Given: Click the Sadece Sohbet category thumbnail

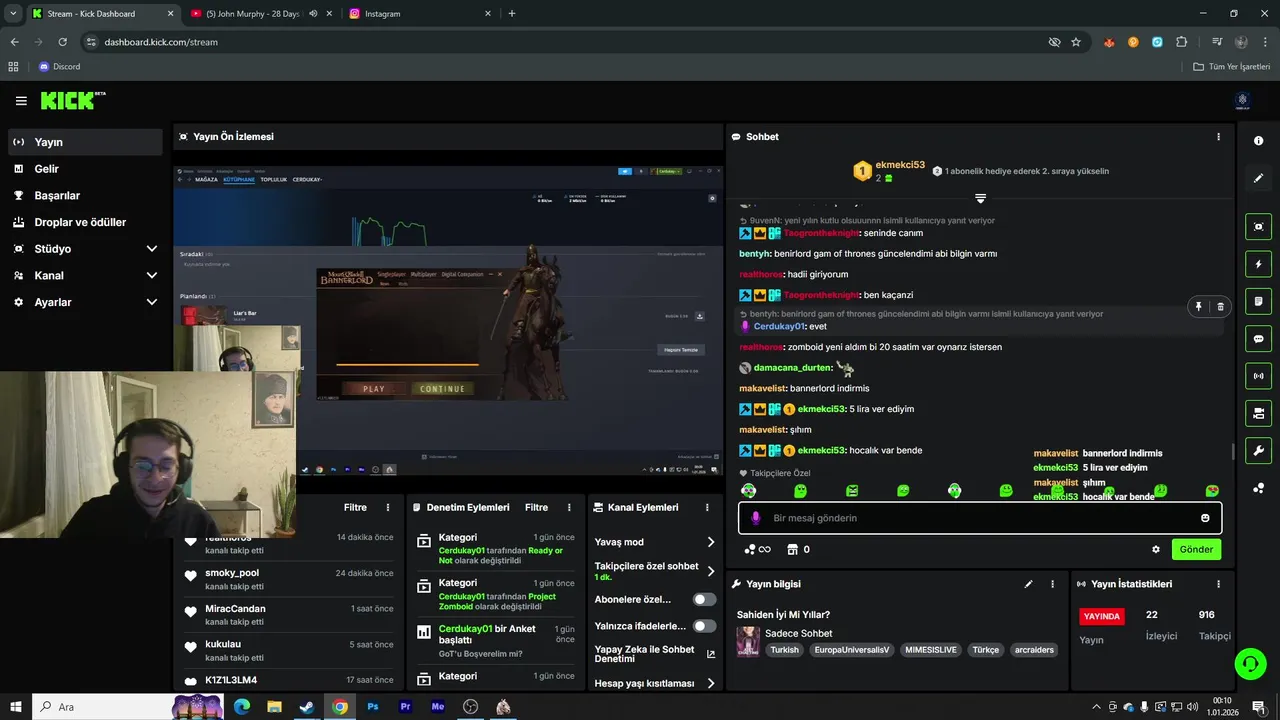Looking at the screenshot, I should 748,642.
